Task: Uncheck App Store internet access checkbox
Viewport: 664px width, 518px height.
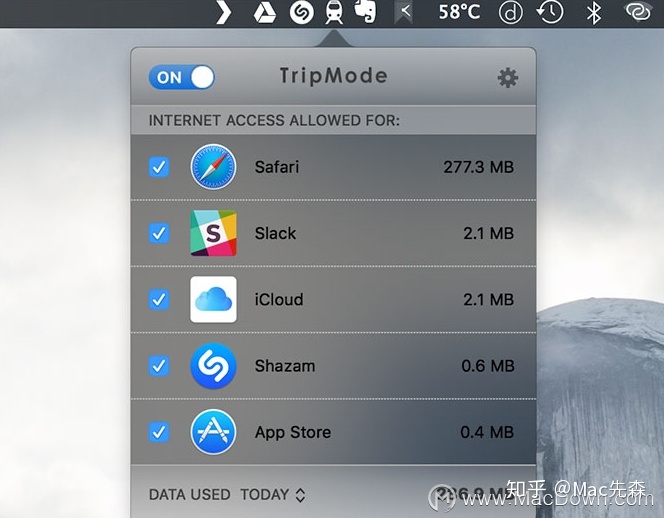Action: click(x=159, y=432)
